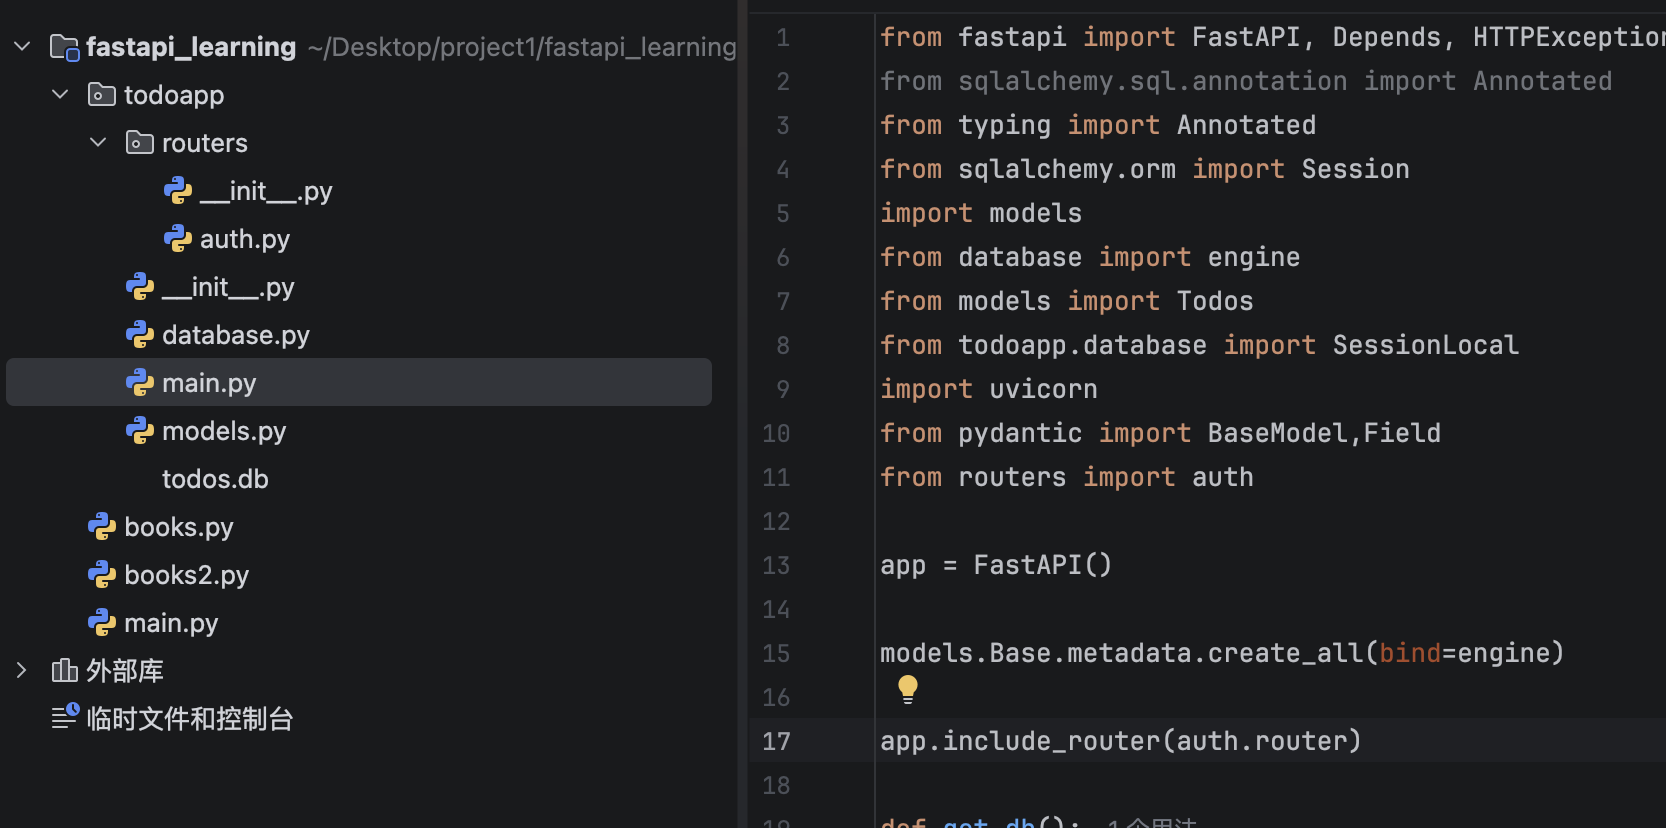
Task: Click 'Todos' in models import line
Action: pyautogui.click(x=1215, y=301)
